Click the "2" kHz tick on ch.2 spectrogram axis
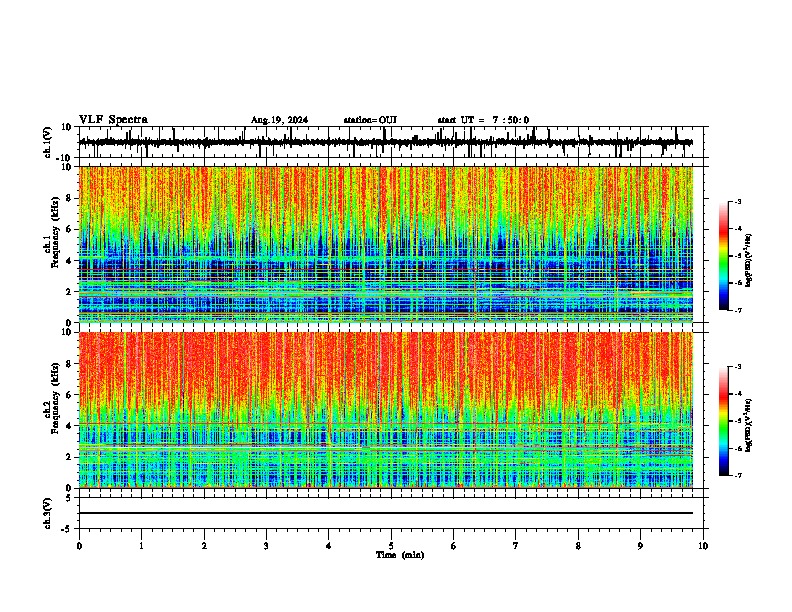 point(70,457)
